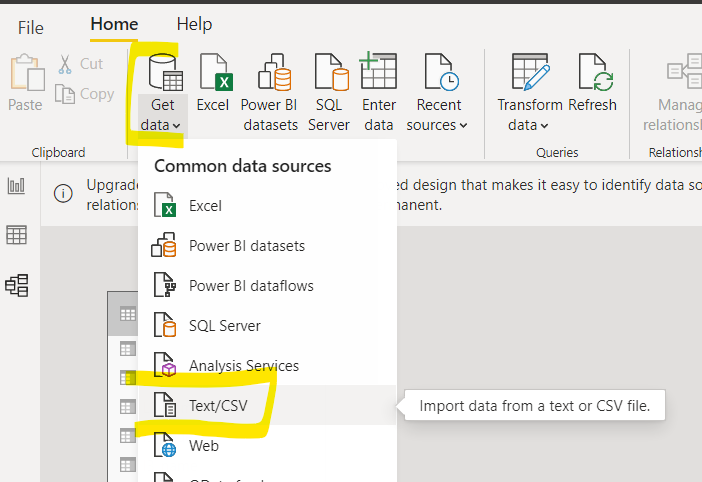Click the Excel icon in the ribbon
Viewport: 702px width, 482px height.
[213, 75]
